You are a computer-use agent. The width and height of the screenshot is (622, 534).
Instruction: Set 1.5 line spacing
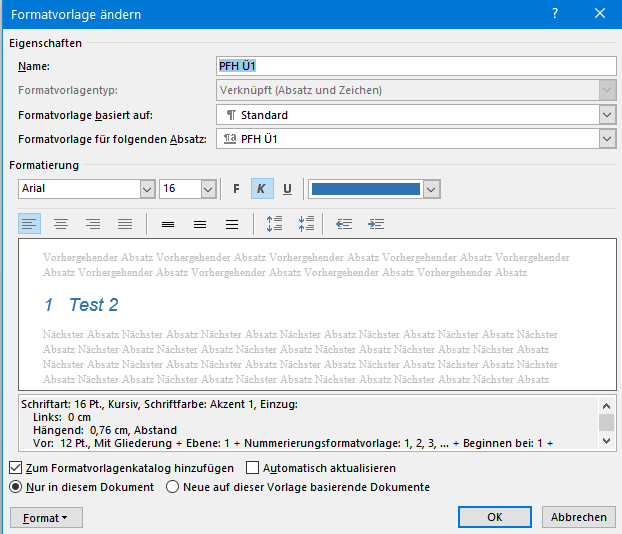pos(200,224)
